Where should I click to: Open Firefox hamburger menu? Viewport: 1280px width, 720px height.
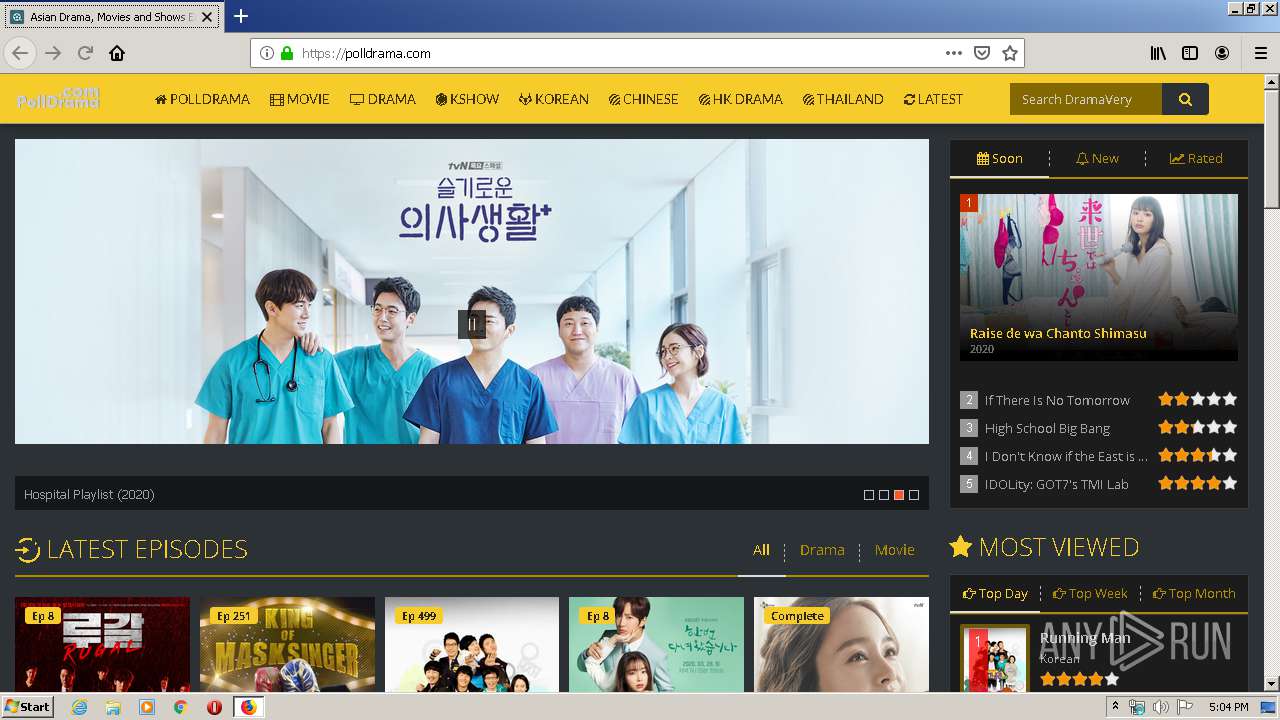pyautogui.click(x=1261, y=53)
